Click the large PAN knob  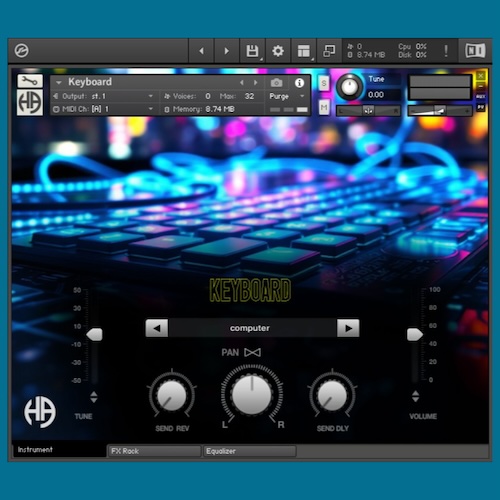coord(252,395)
